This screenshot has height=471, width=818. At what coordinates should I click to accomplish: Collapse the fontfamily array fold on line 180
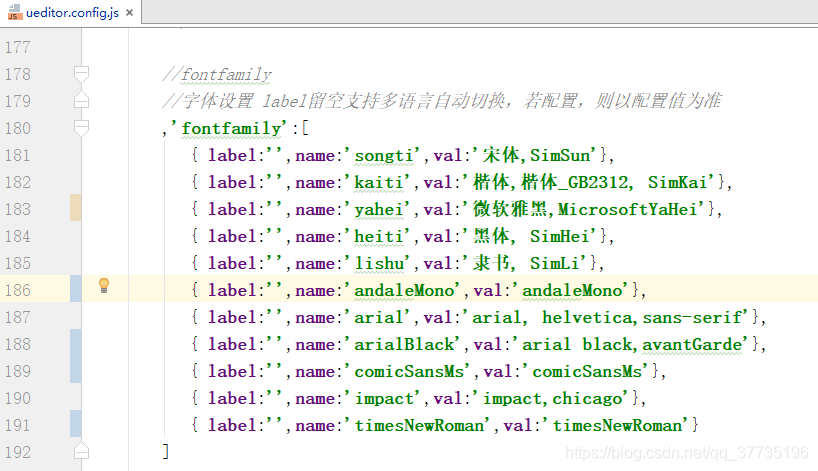coord(81,128)
